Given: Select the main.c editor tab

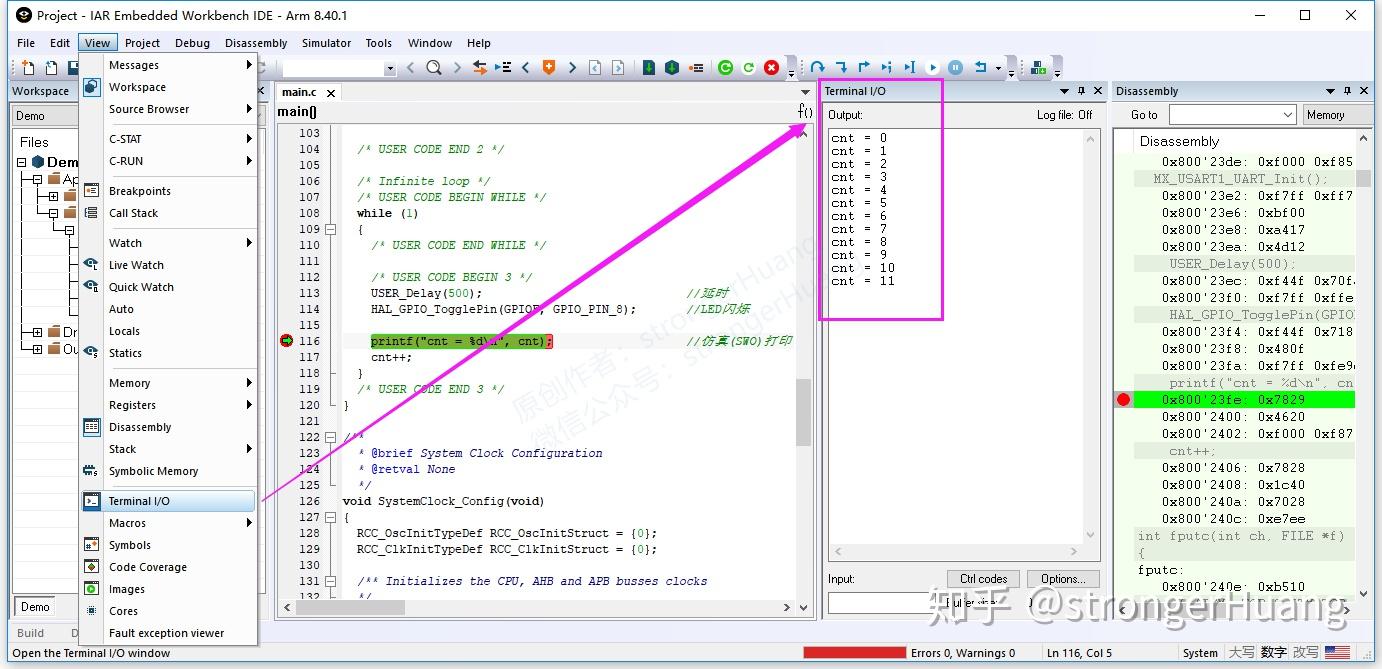Looking at the screenshot, I should click(300, 91).
